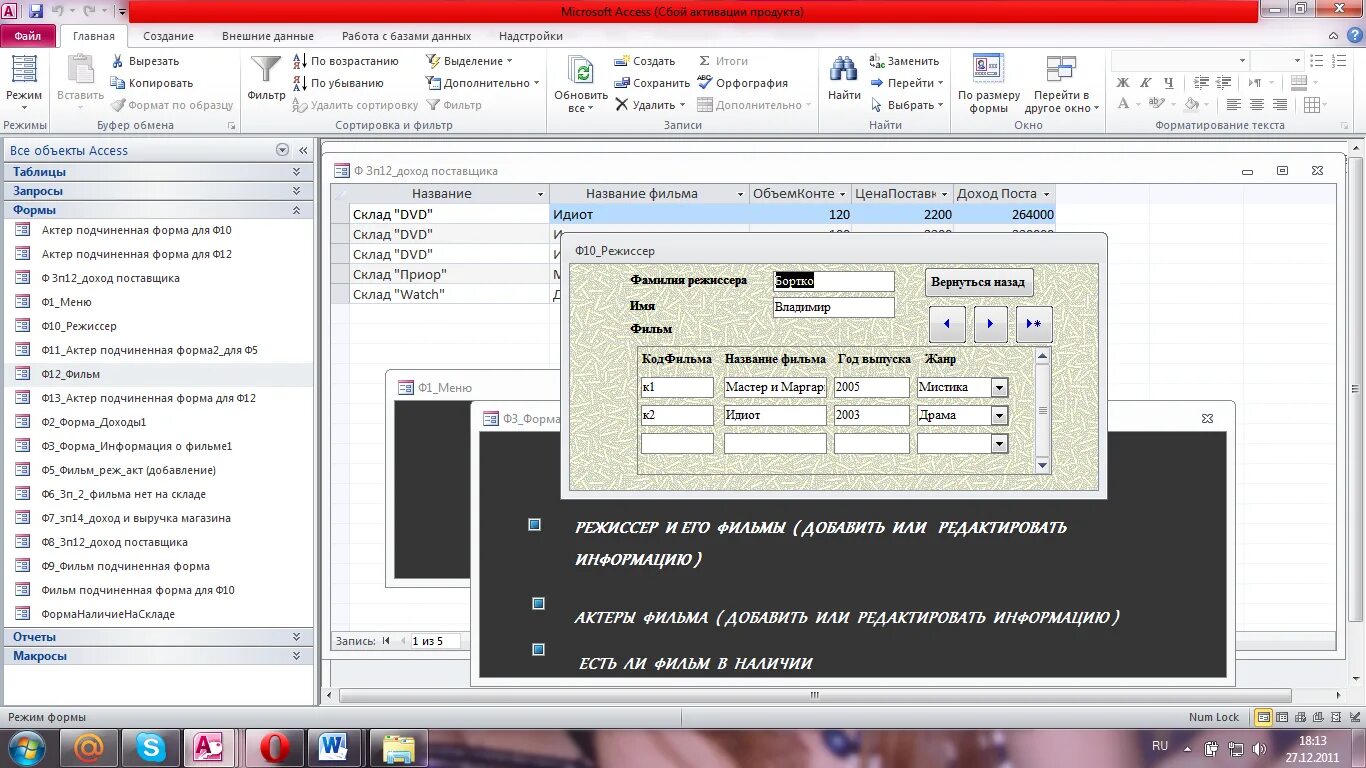Image resolution: width=1366 pixels, height=768 pixels.
Task: Sort ascending with По возрастанию
Action: point(345,61)
